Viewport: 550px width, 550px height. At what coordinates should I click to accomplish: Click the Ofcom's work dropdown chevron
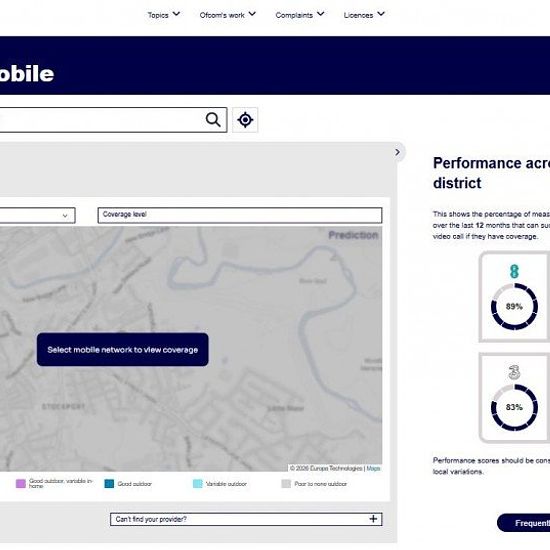click(252, 14)
